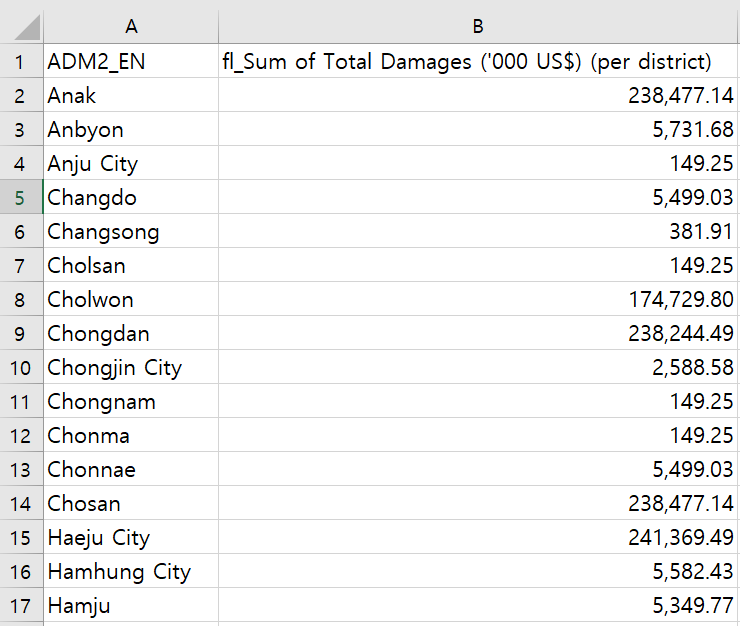Select the cell Cholwon
740x626 pixels.
click(131, 299)
